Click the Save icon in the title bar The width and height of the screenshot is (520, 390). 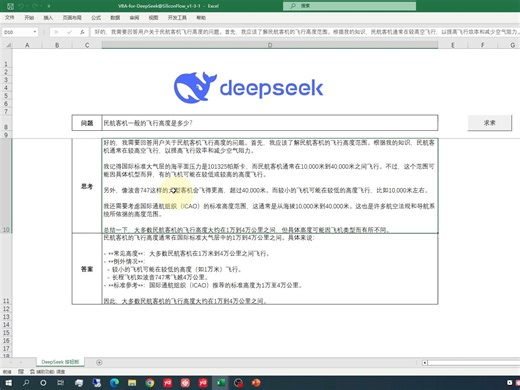click(x=10, y=6)
